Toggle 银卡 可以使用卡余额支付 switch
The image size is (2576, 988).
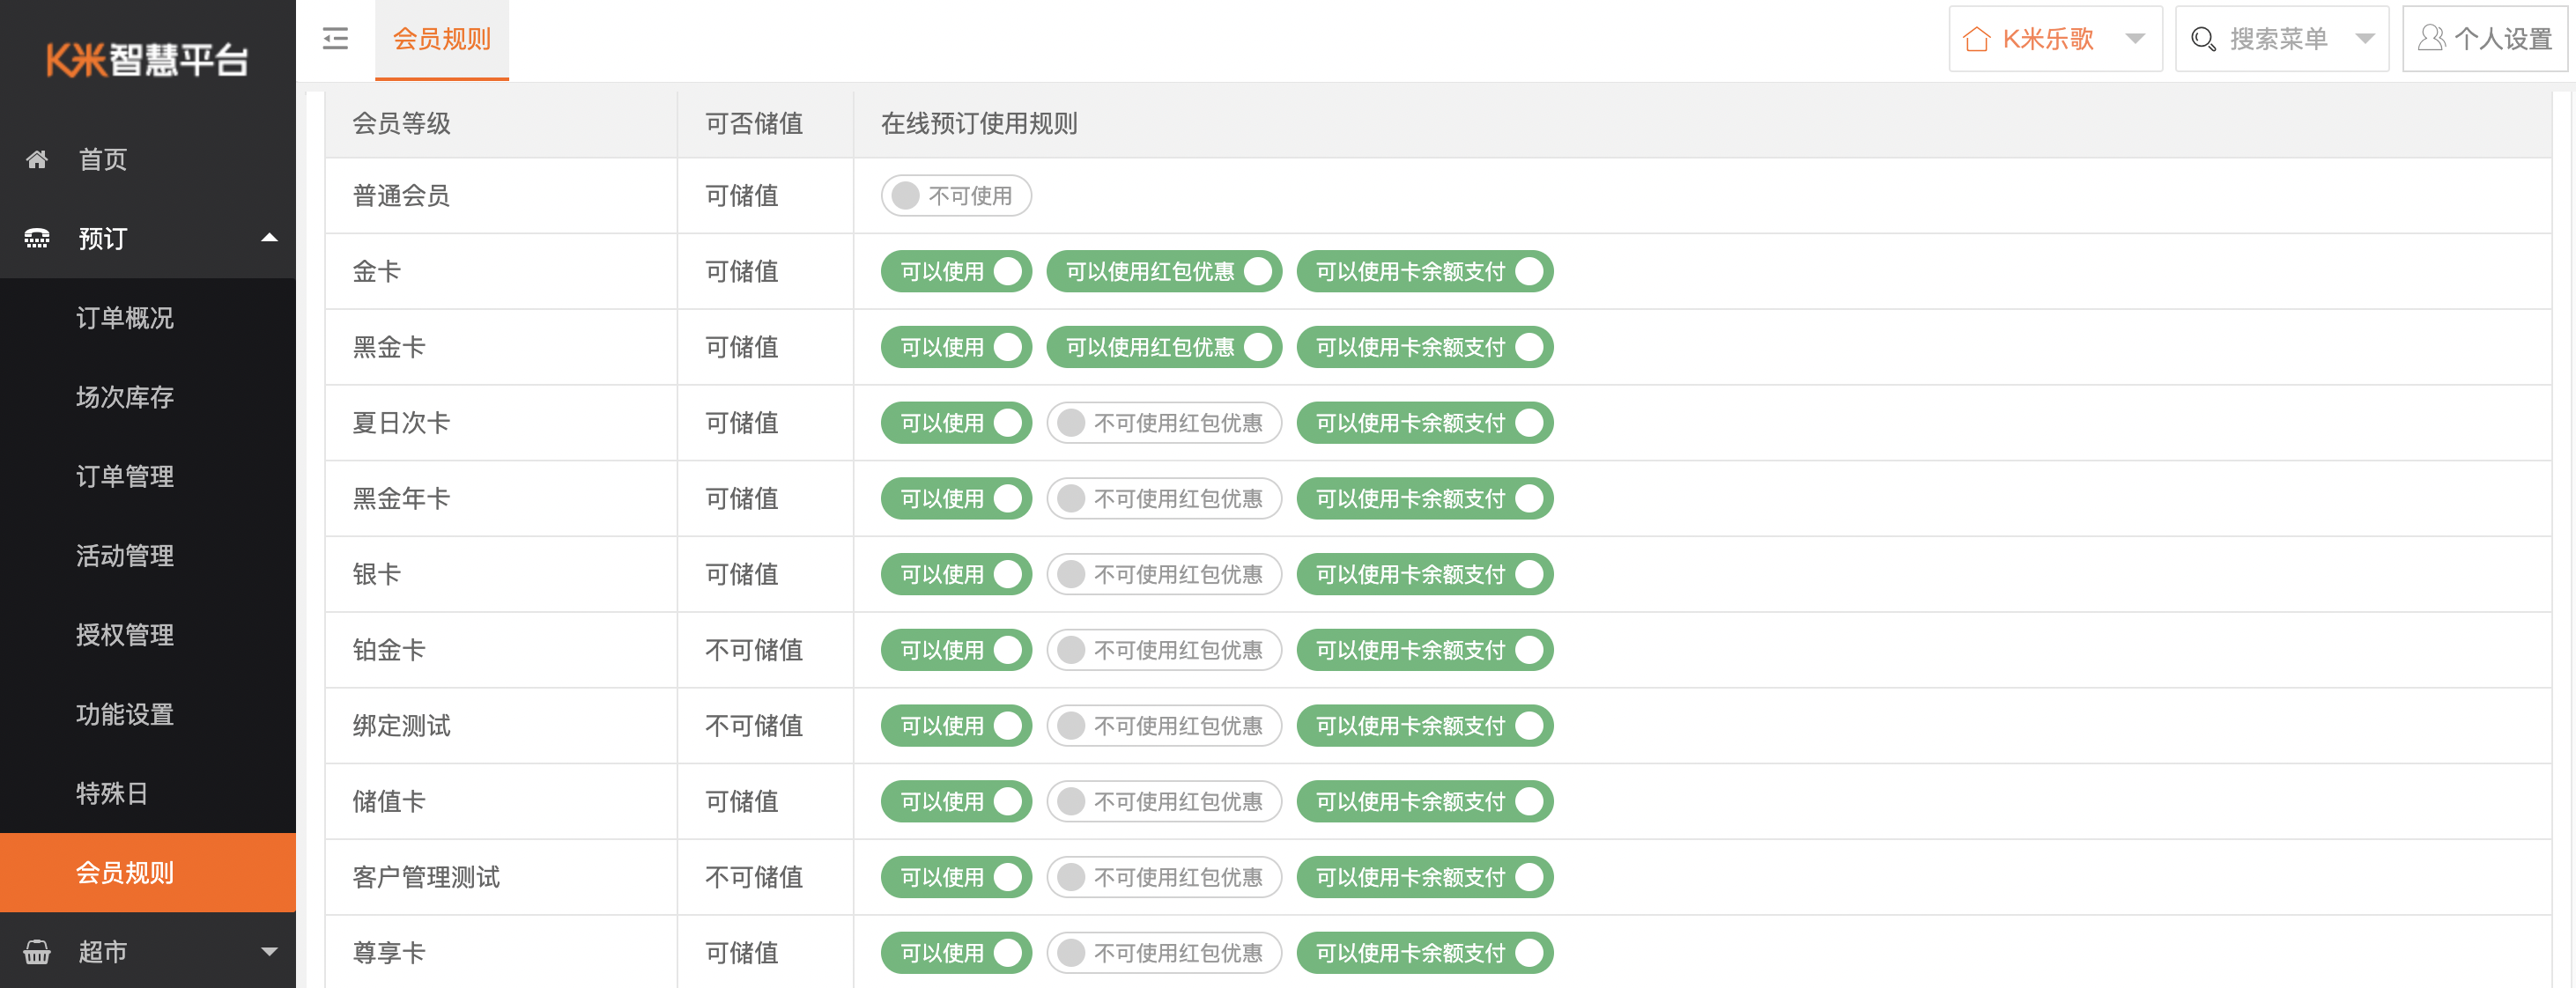coord(1424,574)
